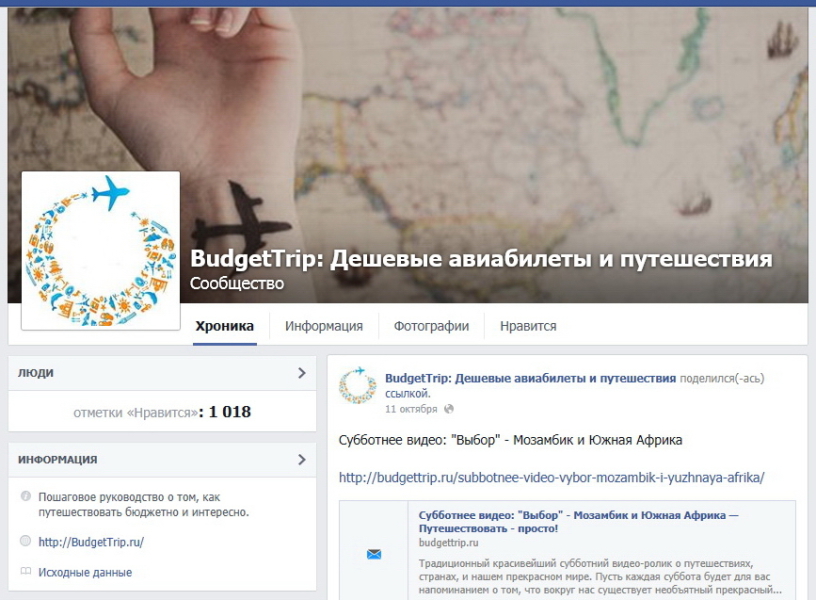Click the envelope icon in link preview
The image size is (816, 600).
click(x=374, y=554)
